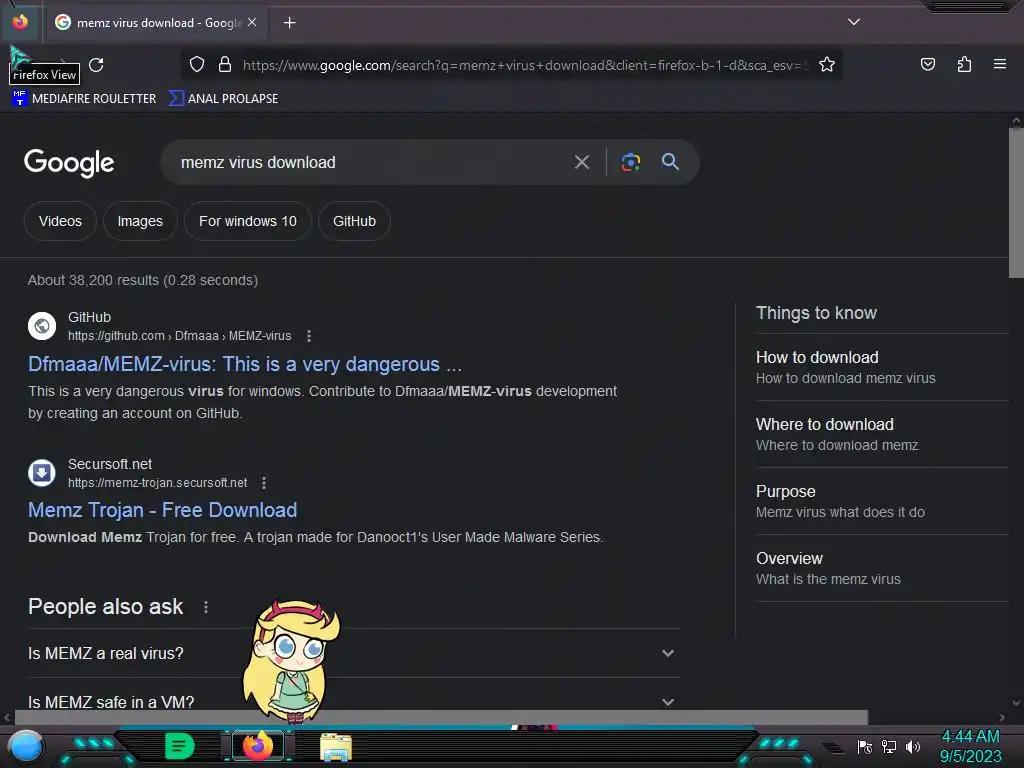Click the Google logo

(69, 163)
